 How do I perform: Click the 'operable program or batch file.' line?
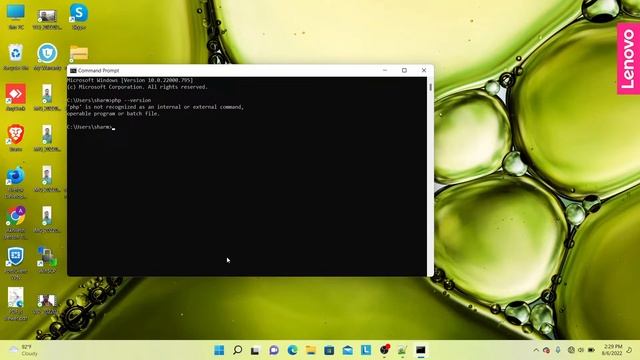click(x=113, y=113)
